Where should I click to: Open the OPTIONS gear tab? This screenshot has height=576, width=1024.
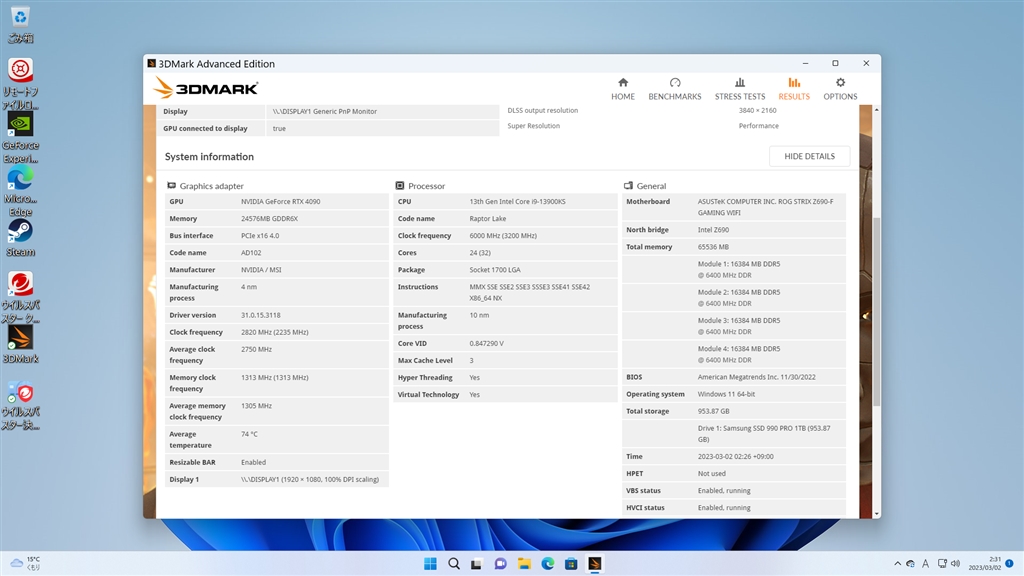840,89
